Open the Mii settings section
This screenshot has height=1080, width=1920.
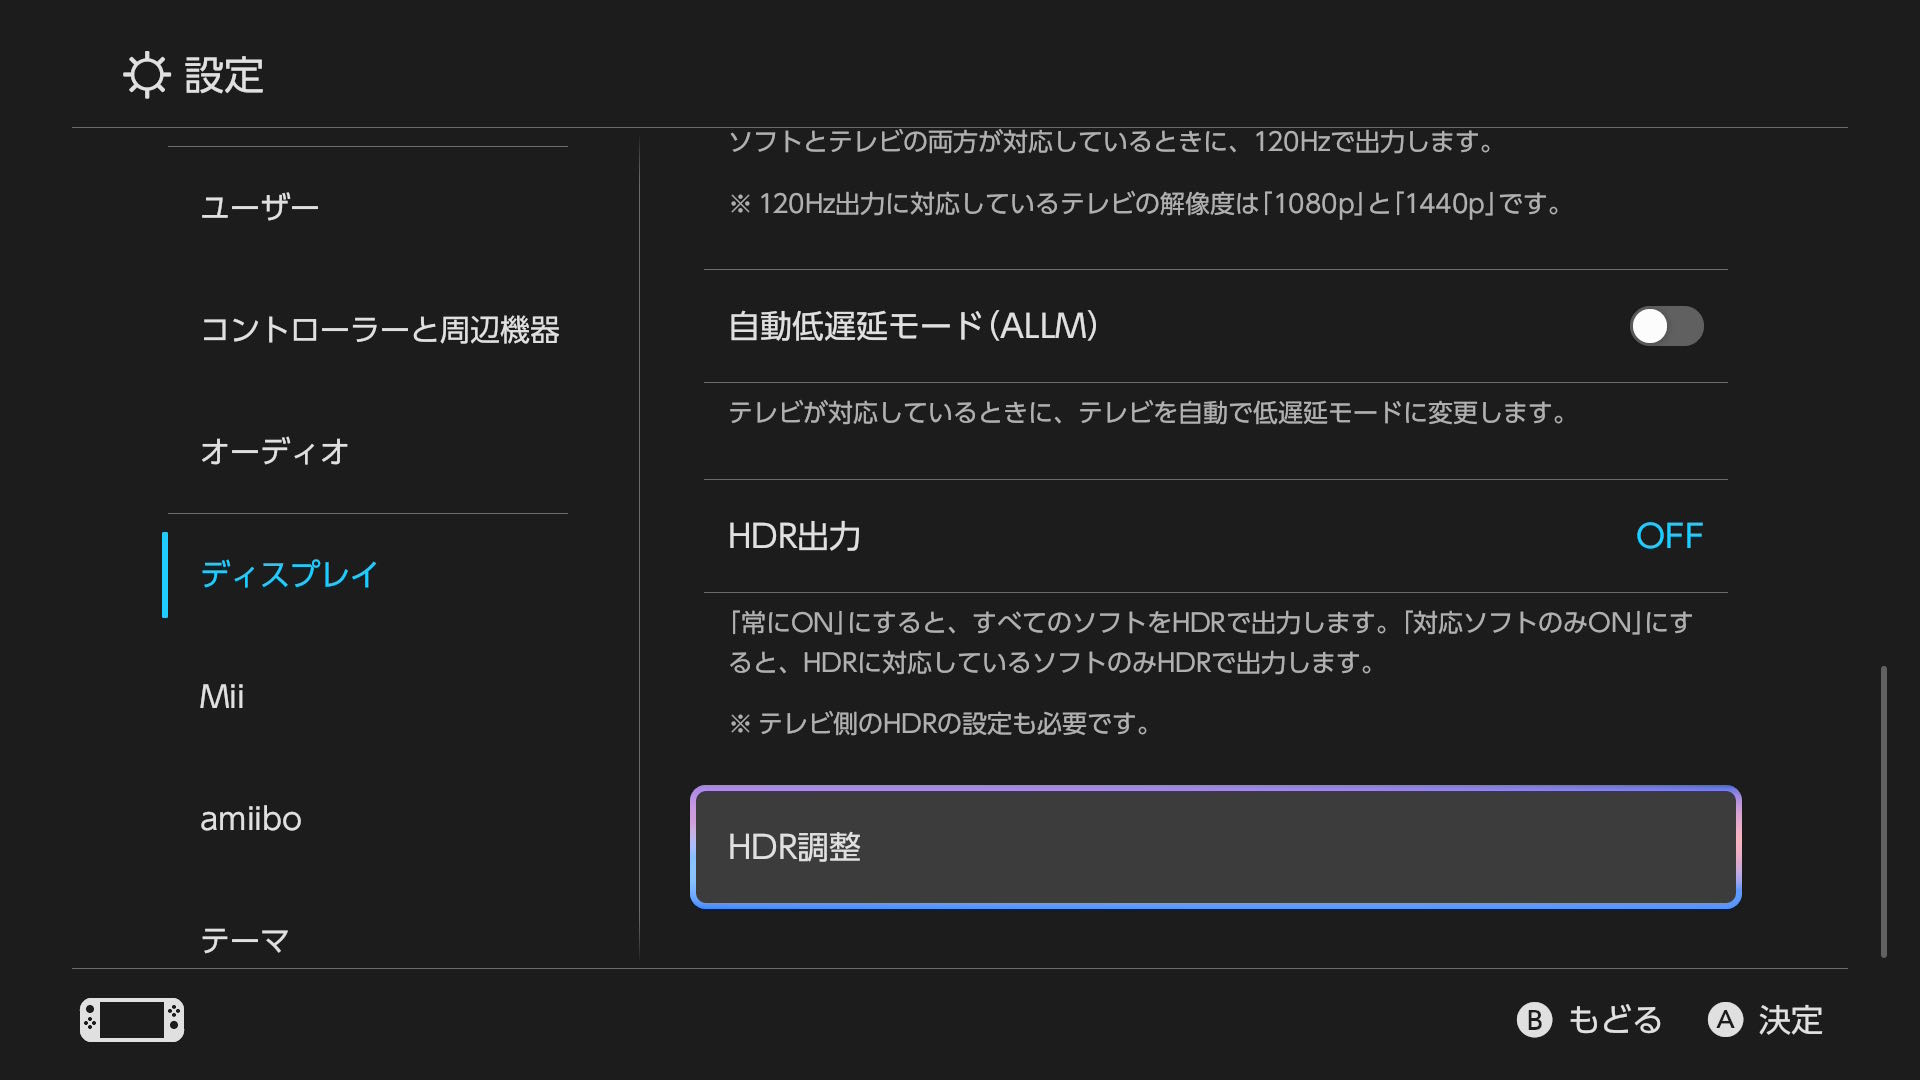tap(222, 696)
